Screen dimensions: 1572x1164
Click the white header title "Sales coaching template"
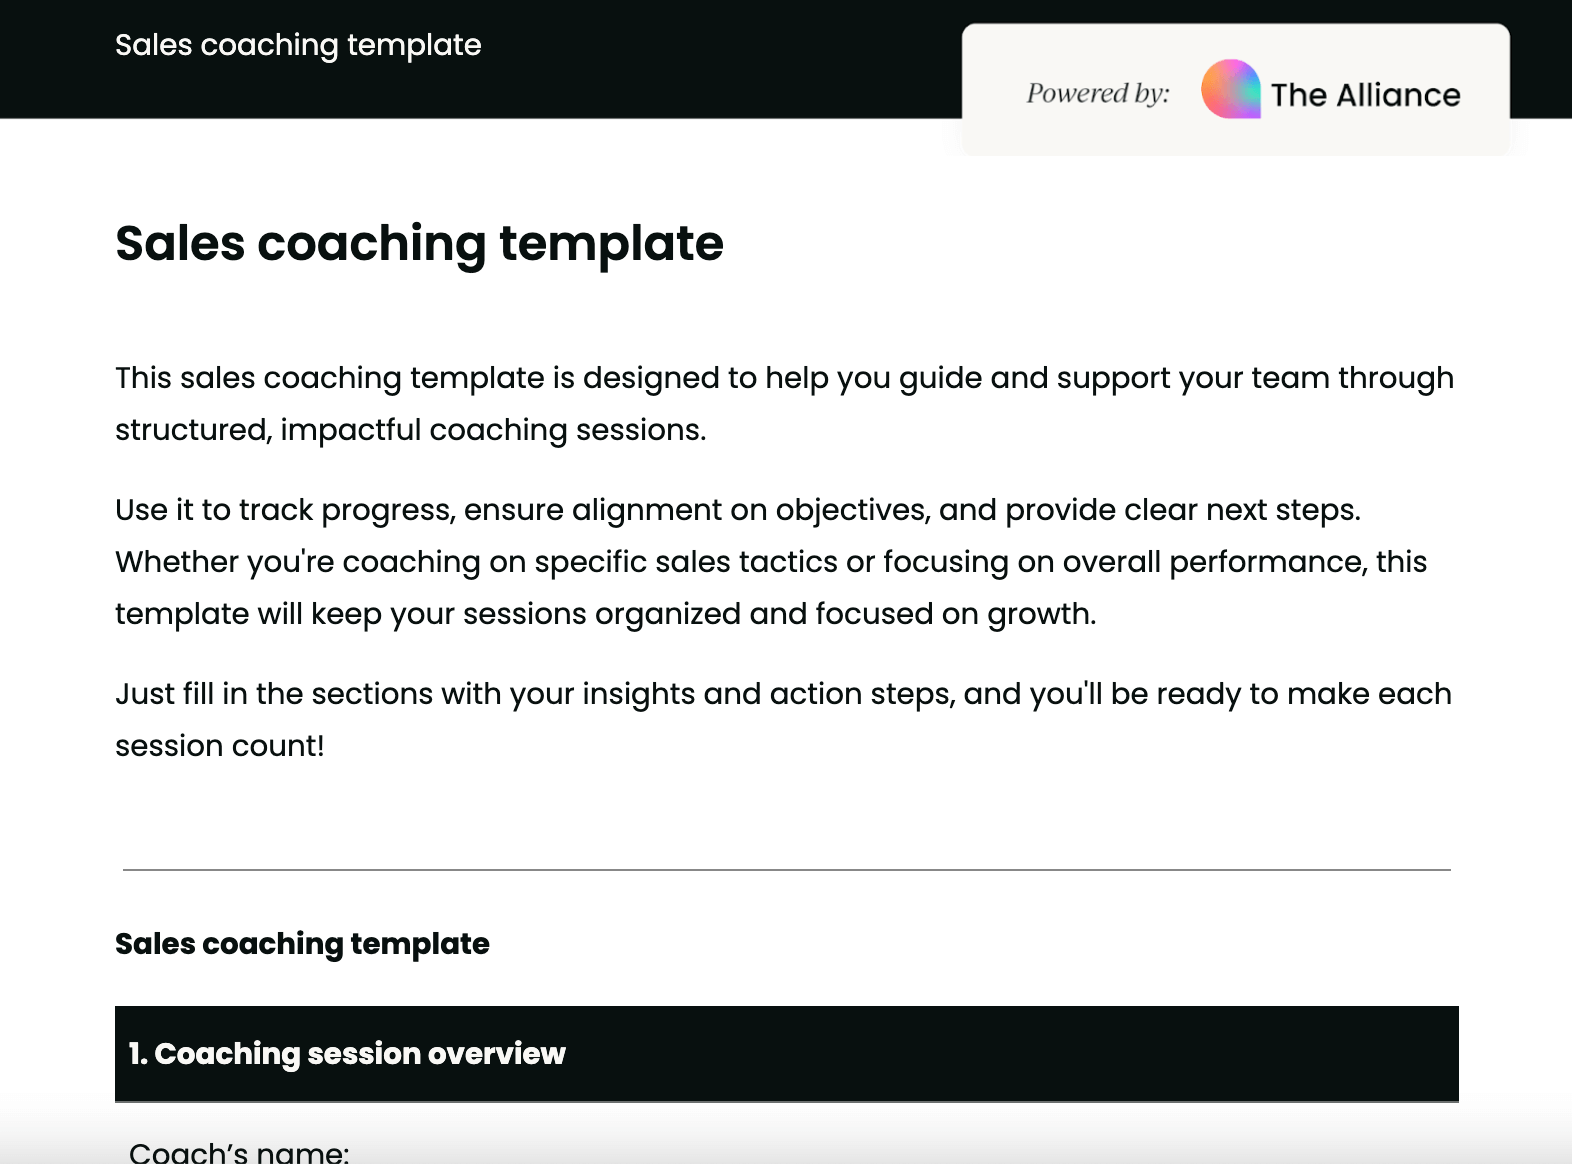(x=298, y=45)
